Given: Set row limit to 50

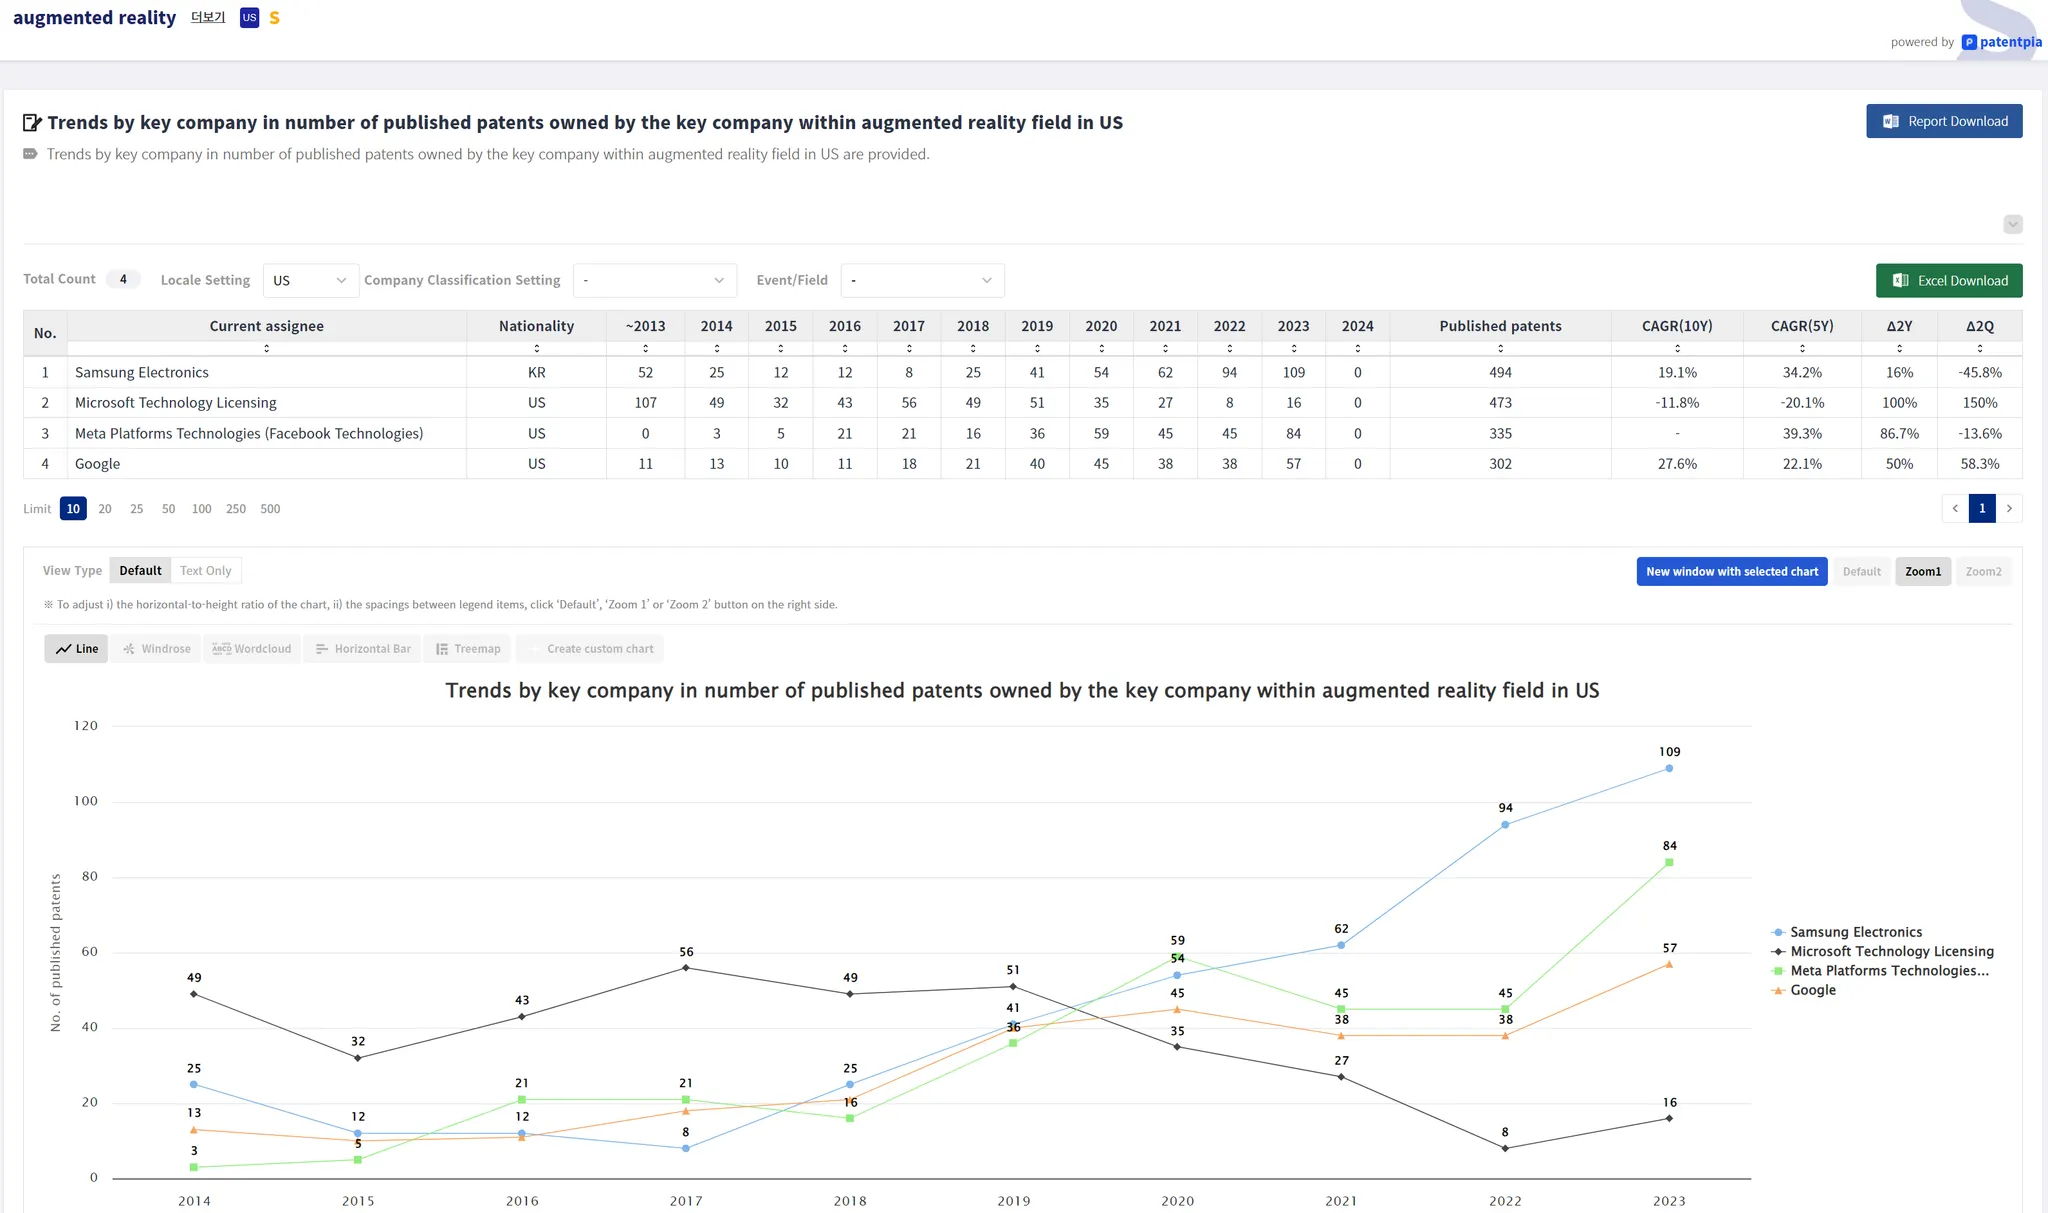Looking at the screenshot, I should click(x=168, y=509).
